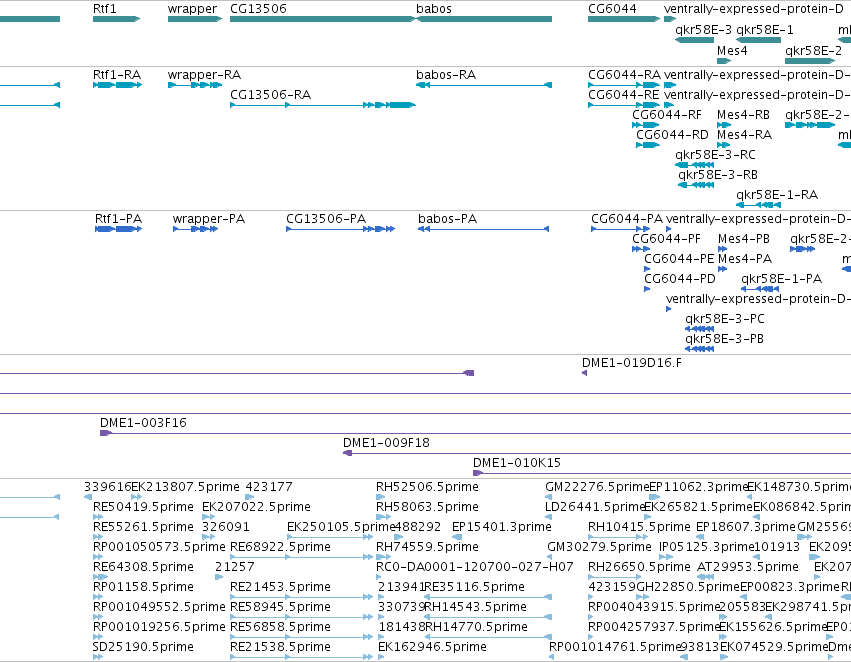Select the qkr58E-3-RB transcript
This screenshot has width=851, height=662.
click(x=696, y=185)
